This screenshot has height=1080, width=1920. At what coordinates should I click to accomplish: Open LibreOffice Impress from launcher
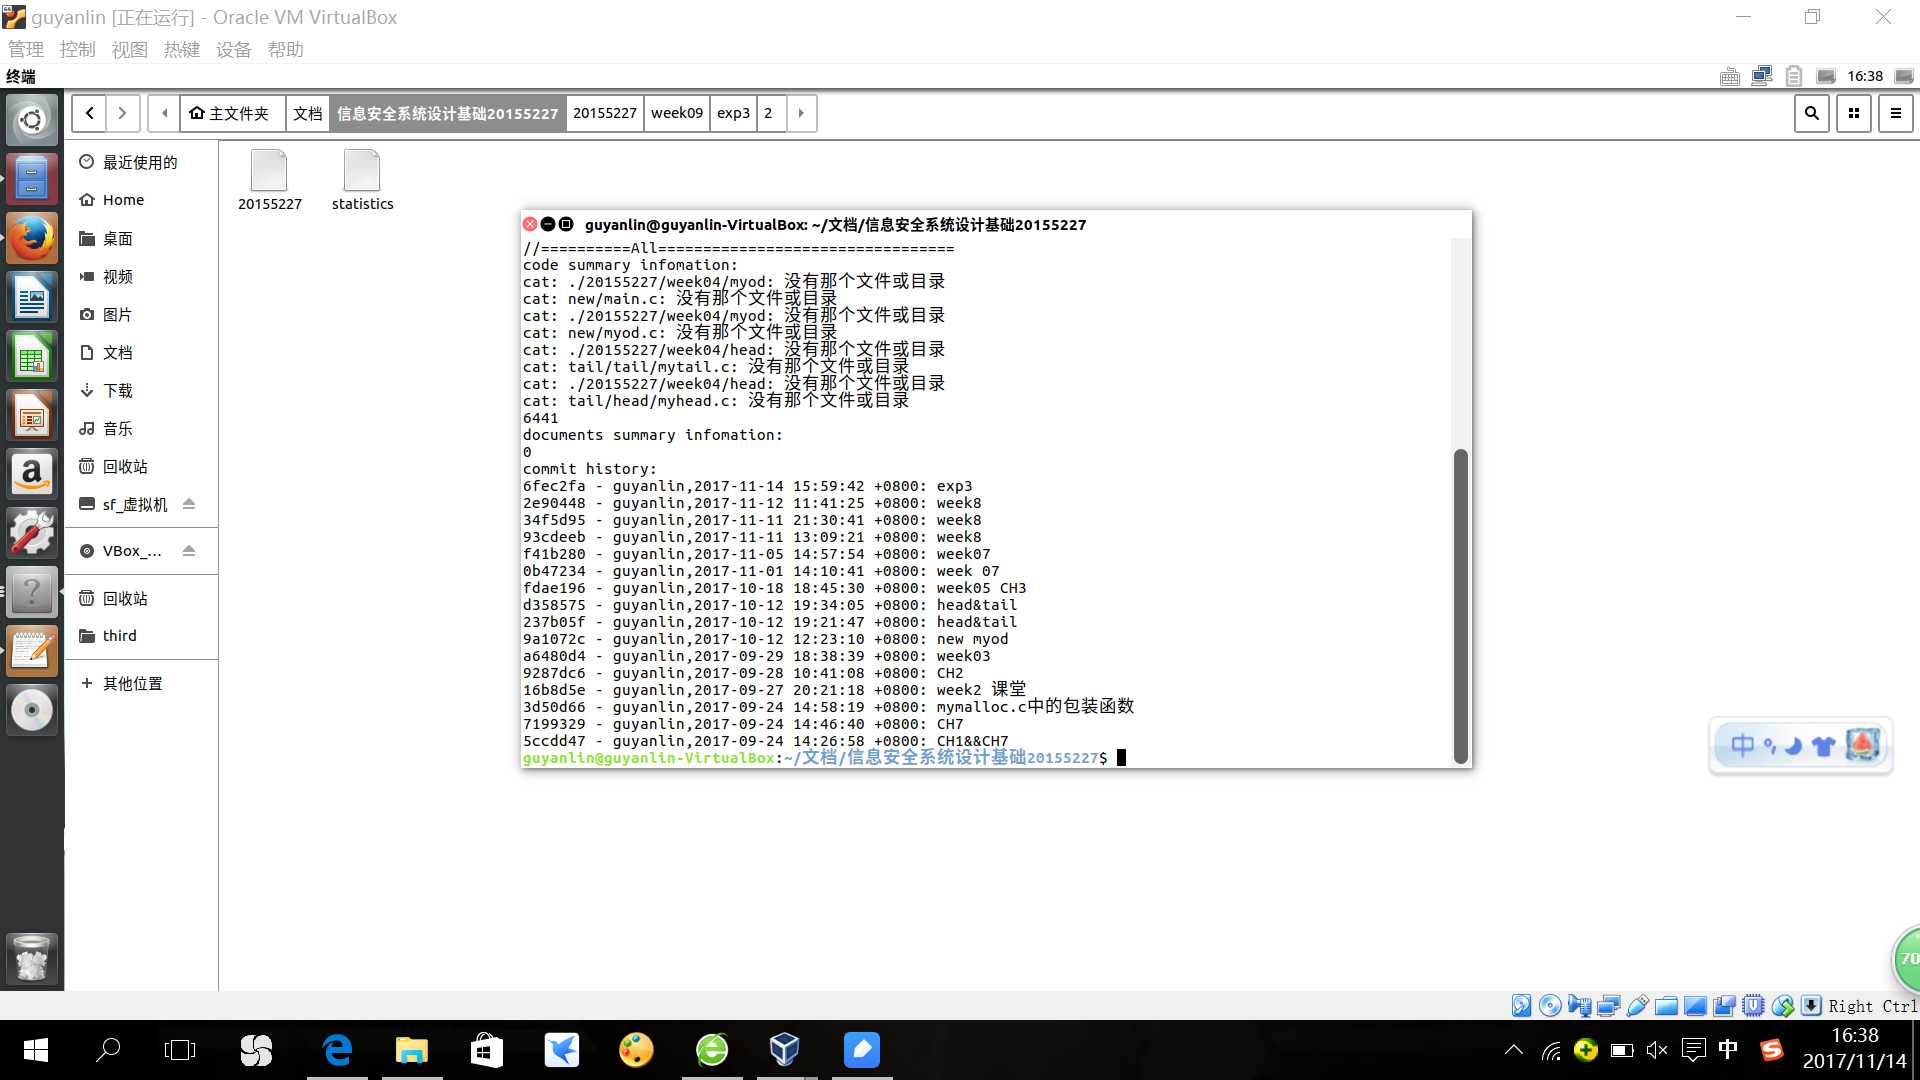32,415
